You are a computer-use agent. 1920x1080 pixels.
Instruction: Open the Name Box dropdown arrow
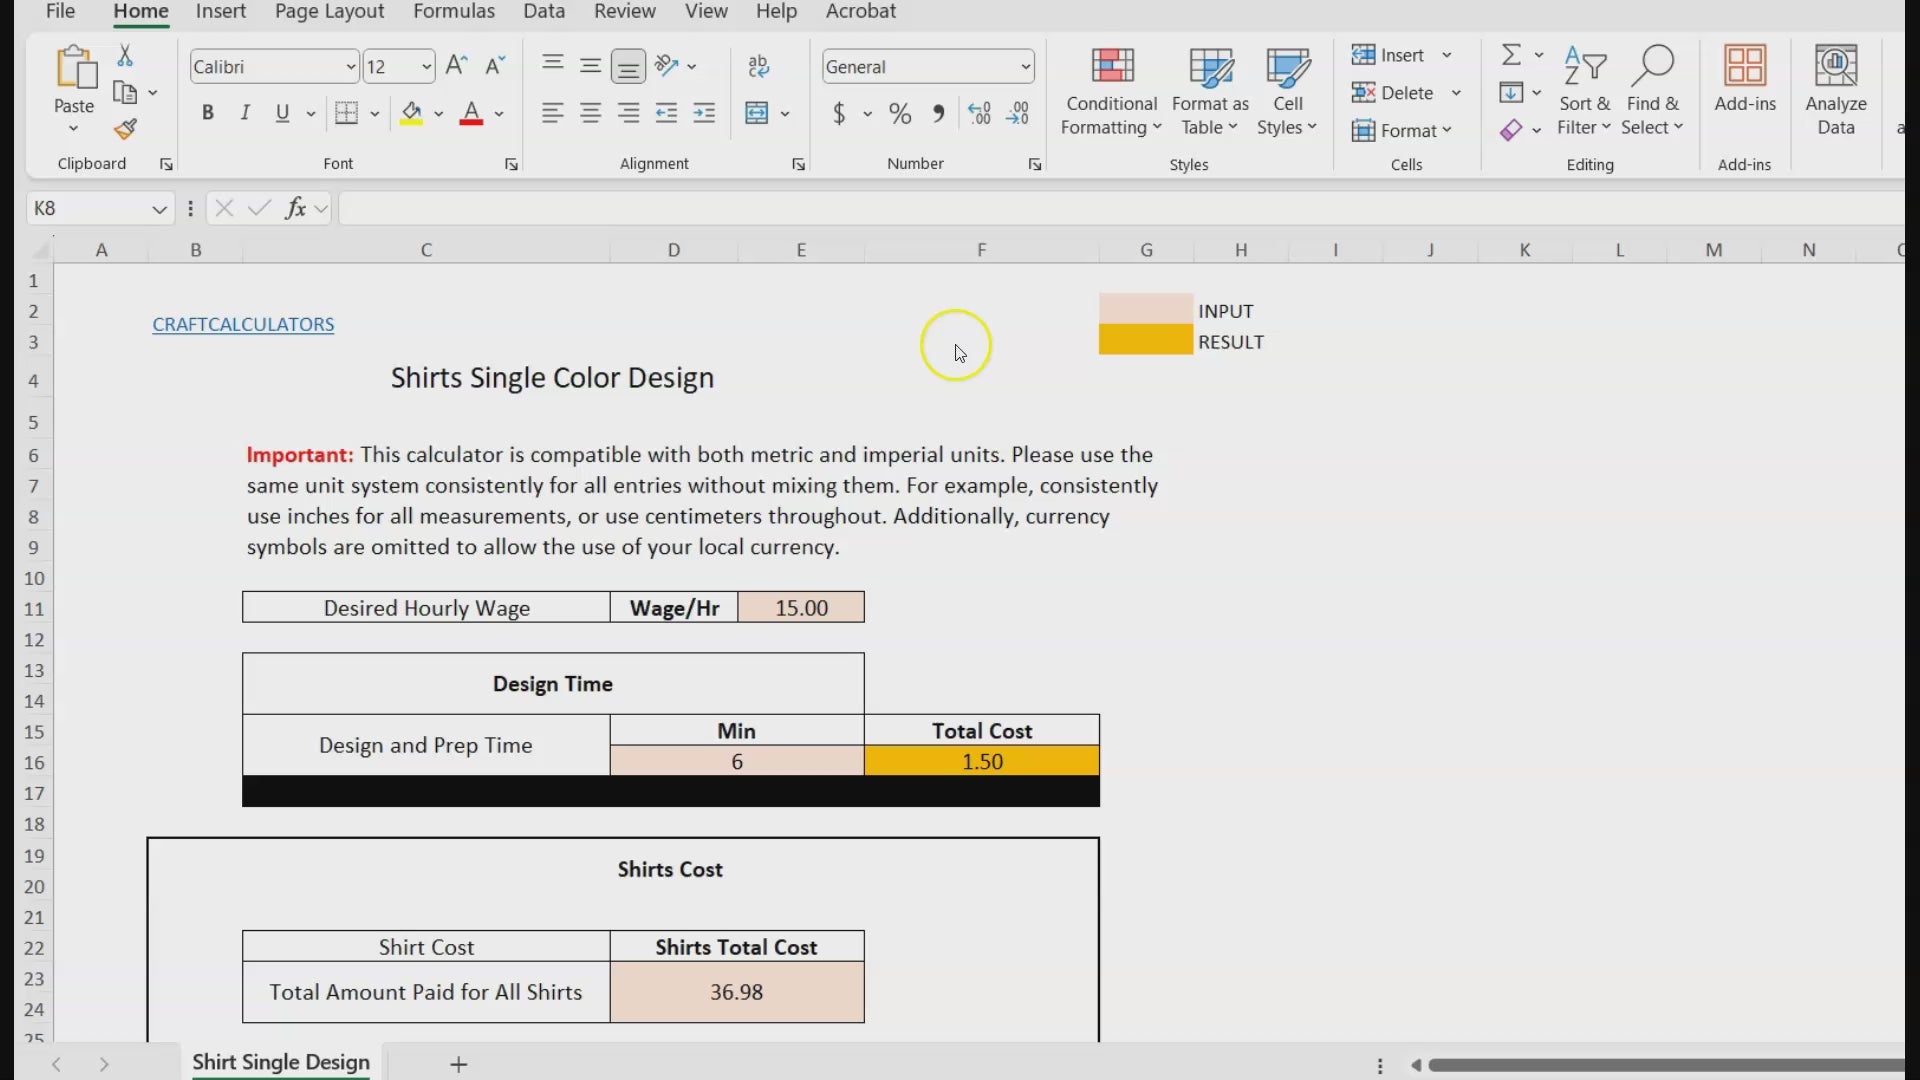pos(158,209)
